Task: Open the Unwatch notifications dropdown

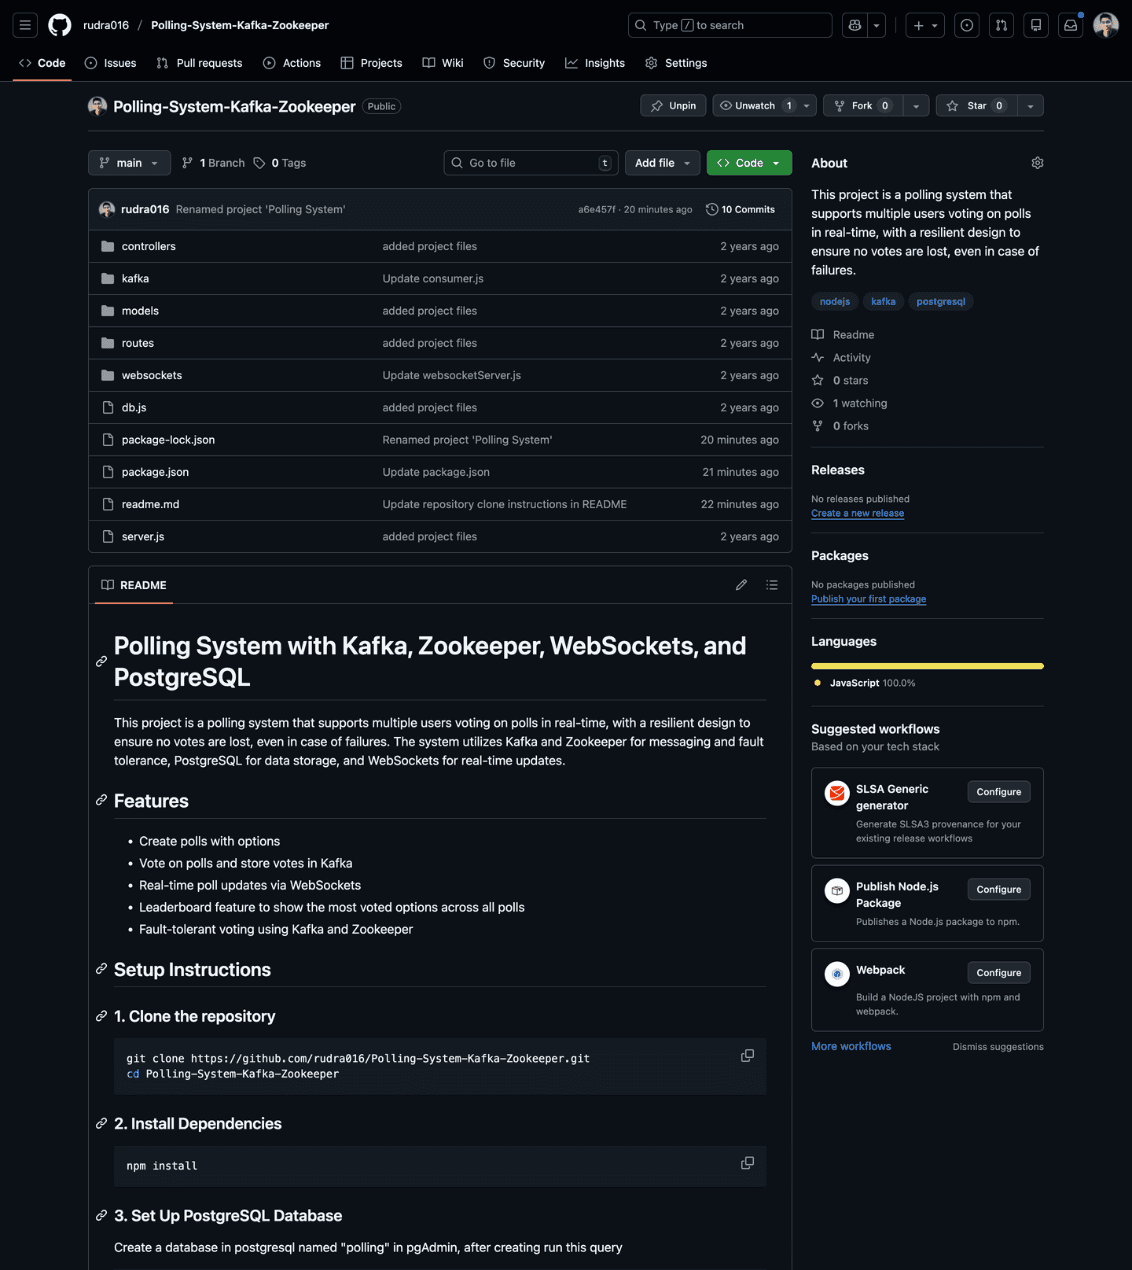Action: [x=764, y=106]
